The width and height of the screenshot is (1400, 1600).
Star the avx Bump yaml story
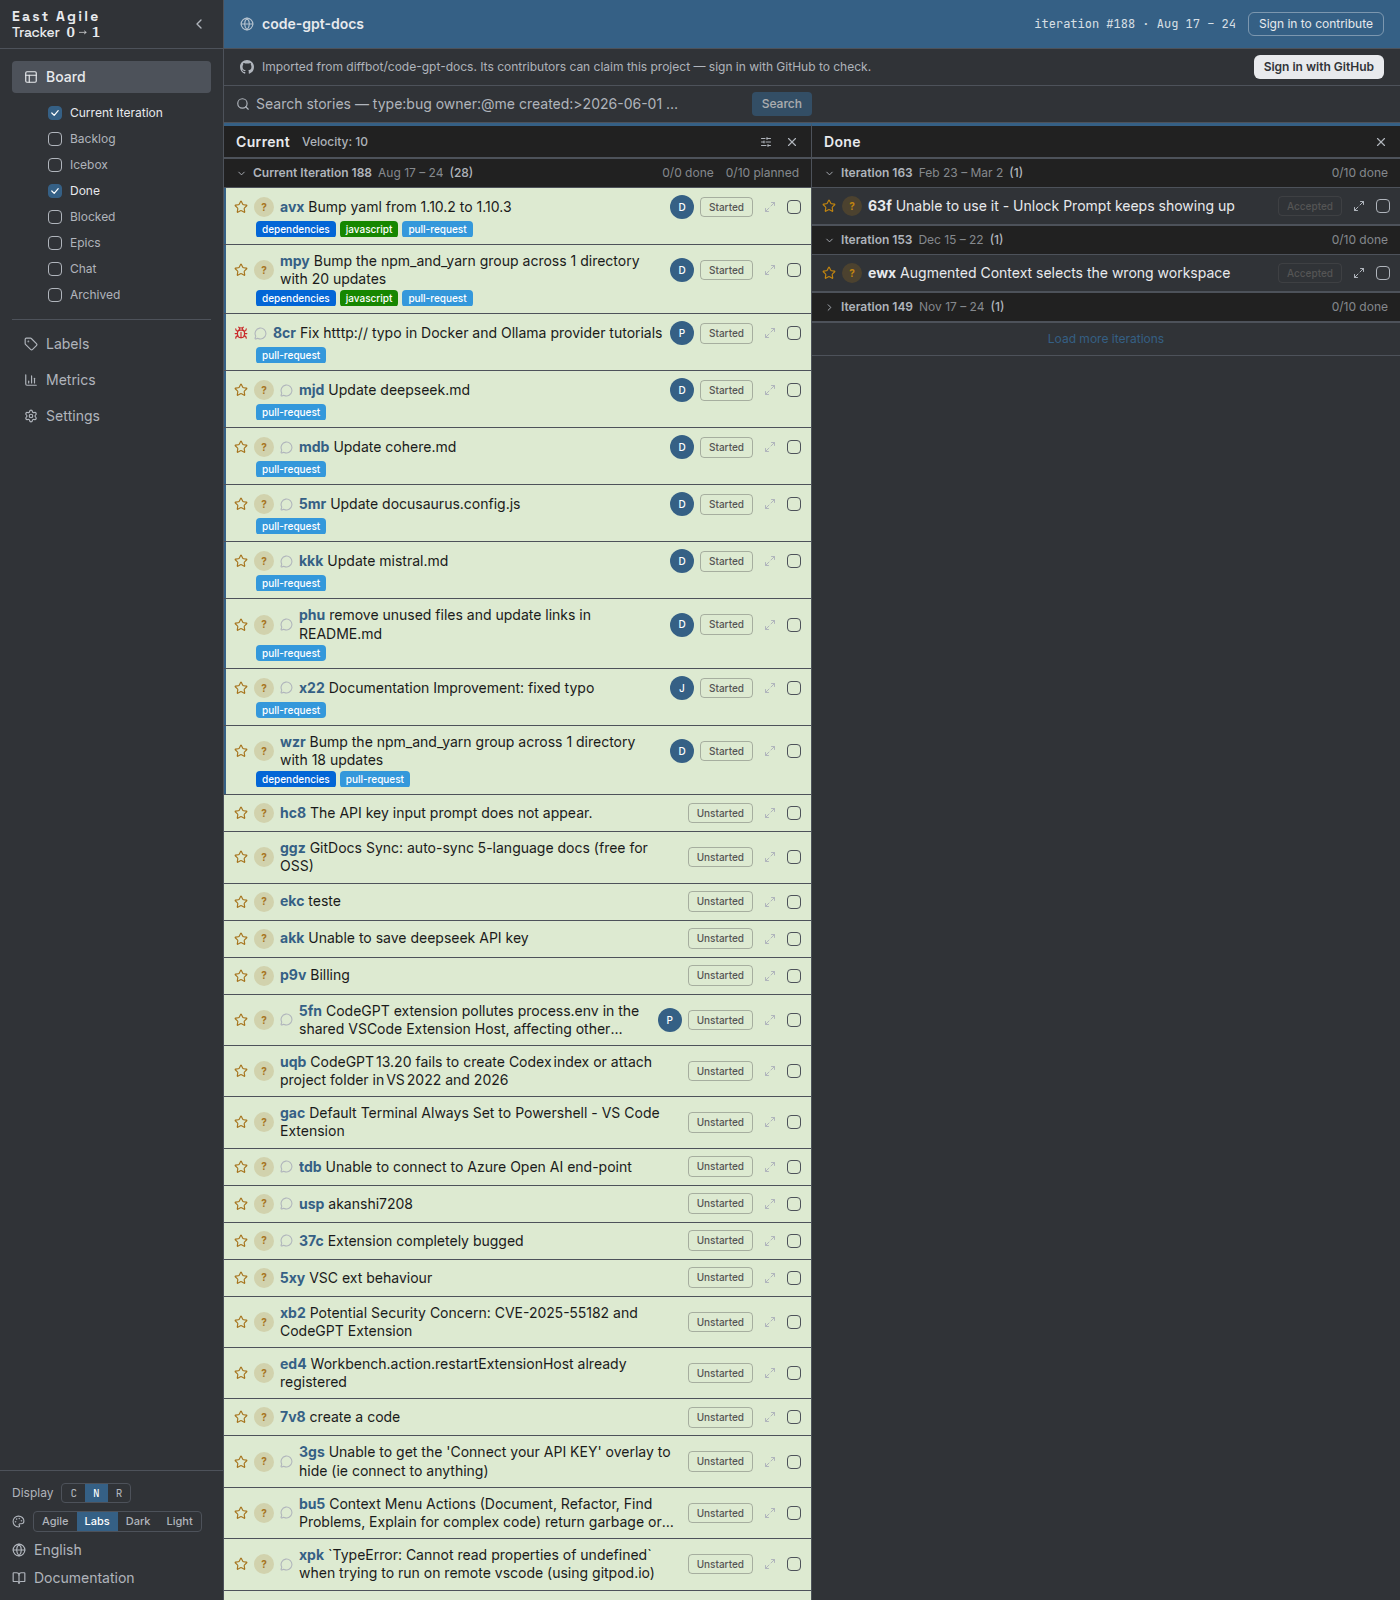coord(241,207)
